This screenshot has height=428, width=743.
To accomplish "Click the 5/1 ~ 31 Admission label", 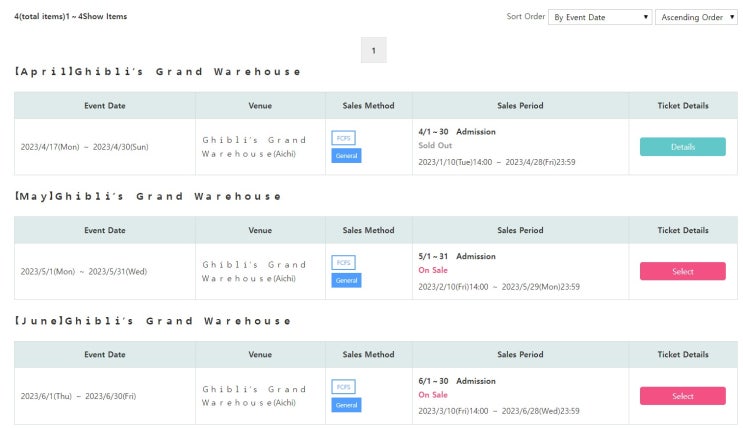I will pyautogui.click(x=457, y=256).
